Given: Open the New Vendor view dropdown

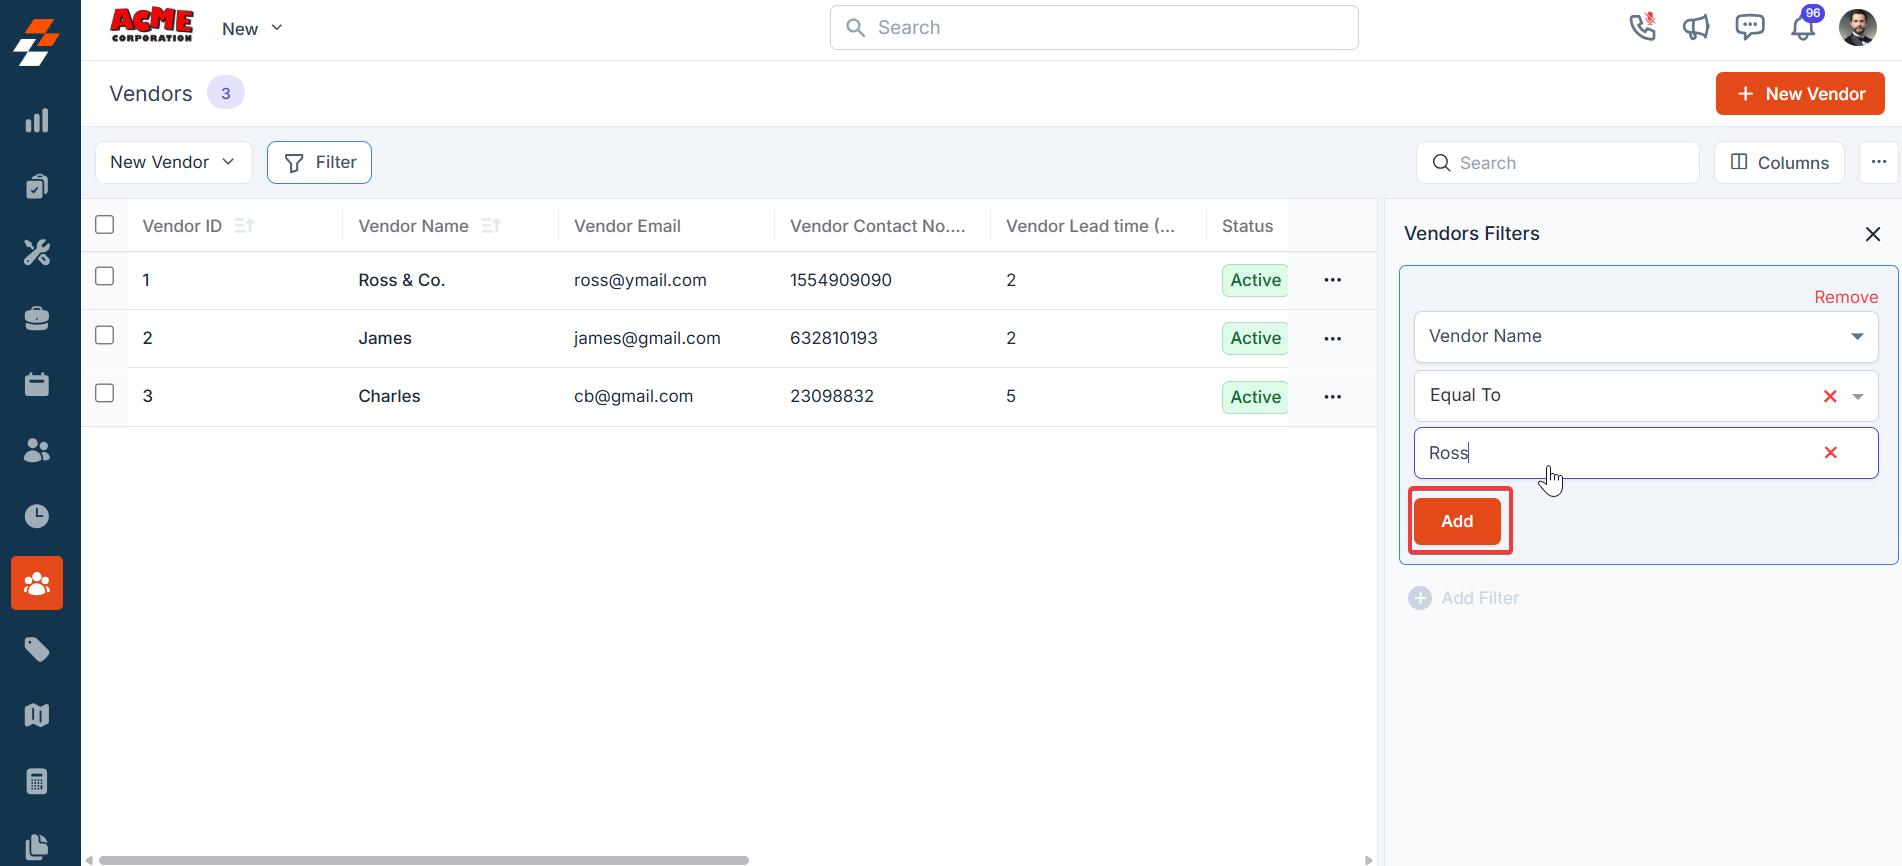Looking at the screenshot, I should pos(174,162).
